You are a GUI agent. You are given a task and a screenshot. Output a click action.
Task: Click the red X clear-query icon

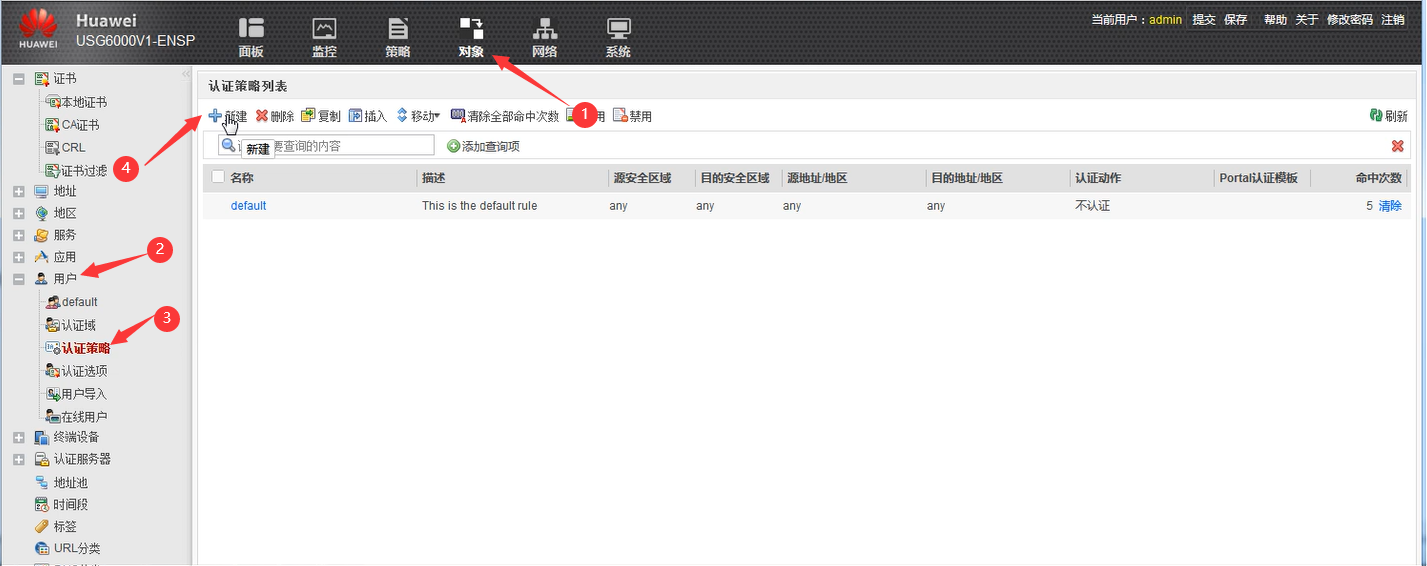pos(1397,146)
